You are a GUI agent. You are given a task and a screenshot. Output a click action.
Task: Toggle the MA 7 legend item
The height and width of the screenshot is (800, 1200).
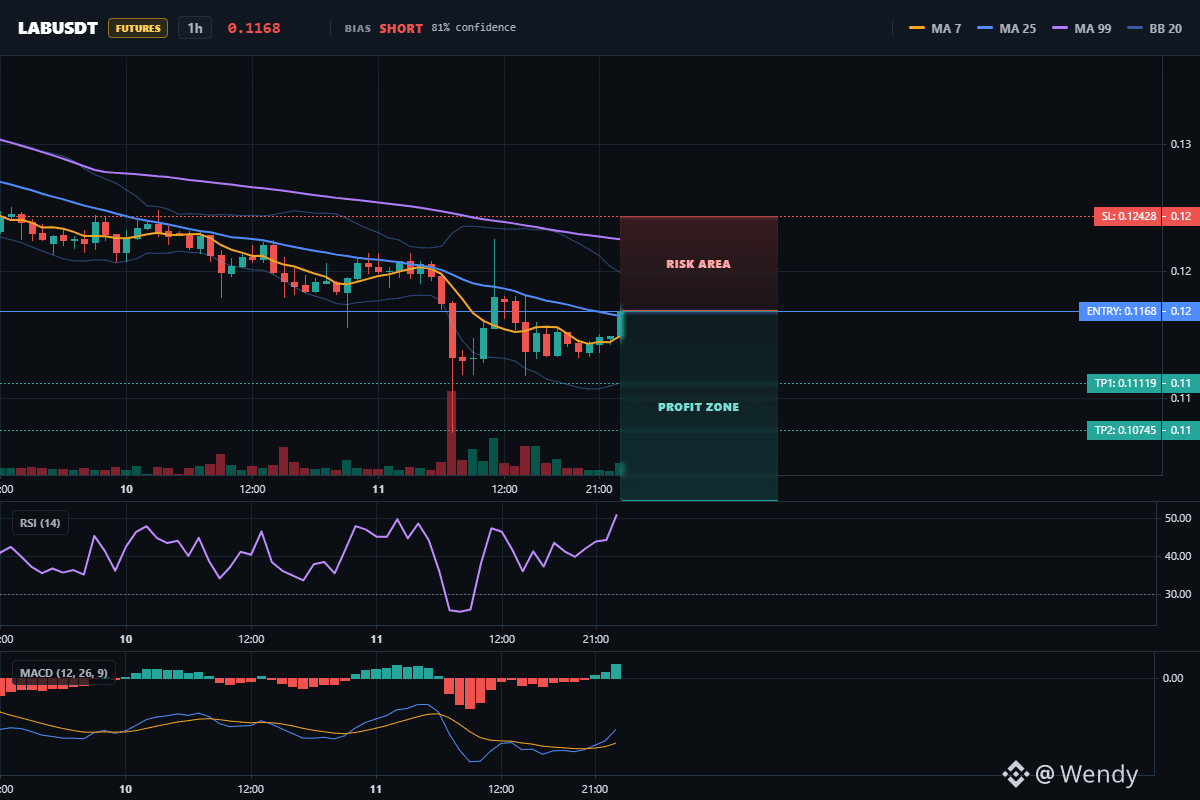click(935, 28)
